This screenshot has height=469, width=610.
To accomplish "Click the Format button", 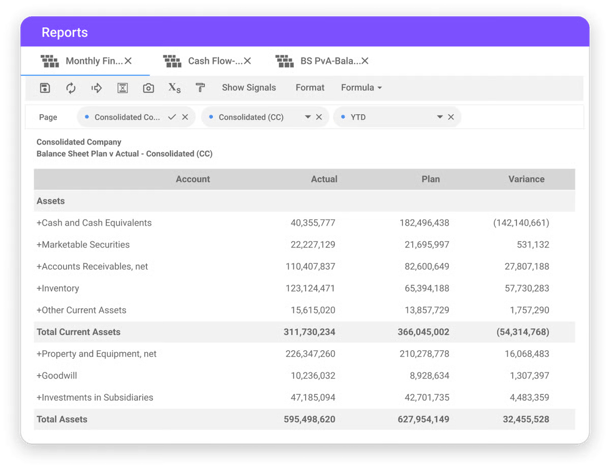I will [x=310, y=88].
